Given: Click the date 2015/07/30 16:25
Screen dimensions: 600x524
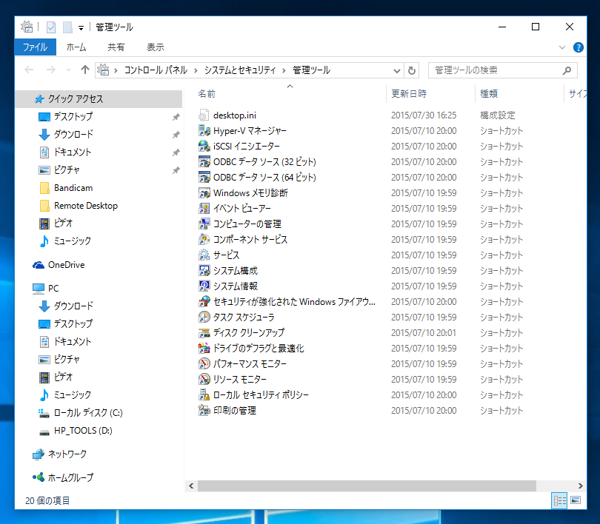Looking at the screenshot, I should click(424, 115).
